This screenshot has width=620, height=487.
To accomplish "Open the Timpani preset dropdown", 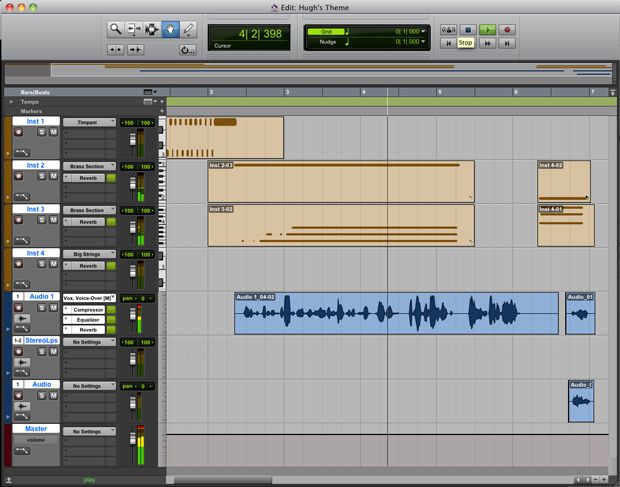I will (x=89, y=122).
